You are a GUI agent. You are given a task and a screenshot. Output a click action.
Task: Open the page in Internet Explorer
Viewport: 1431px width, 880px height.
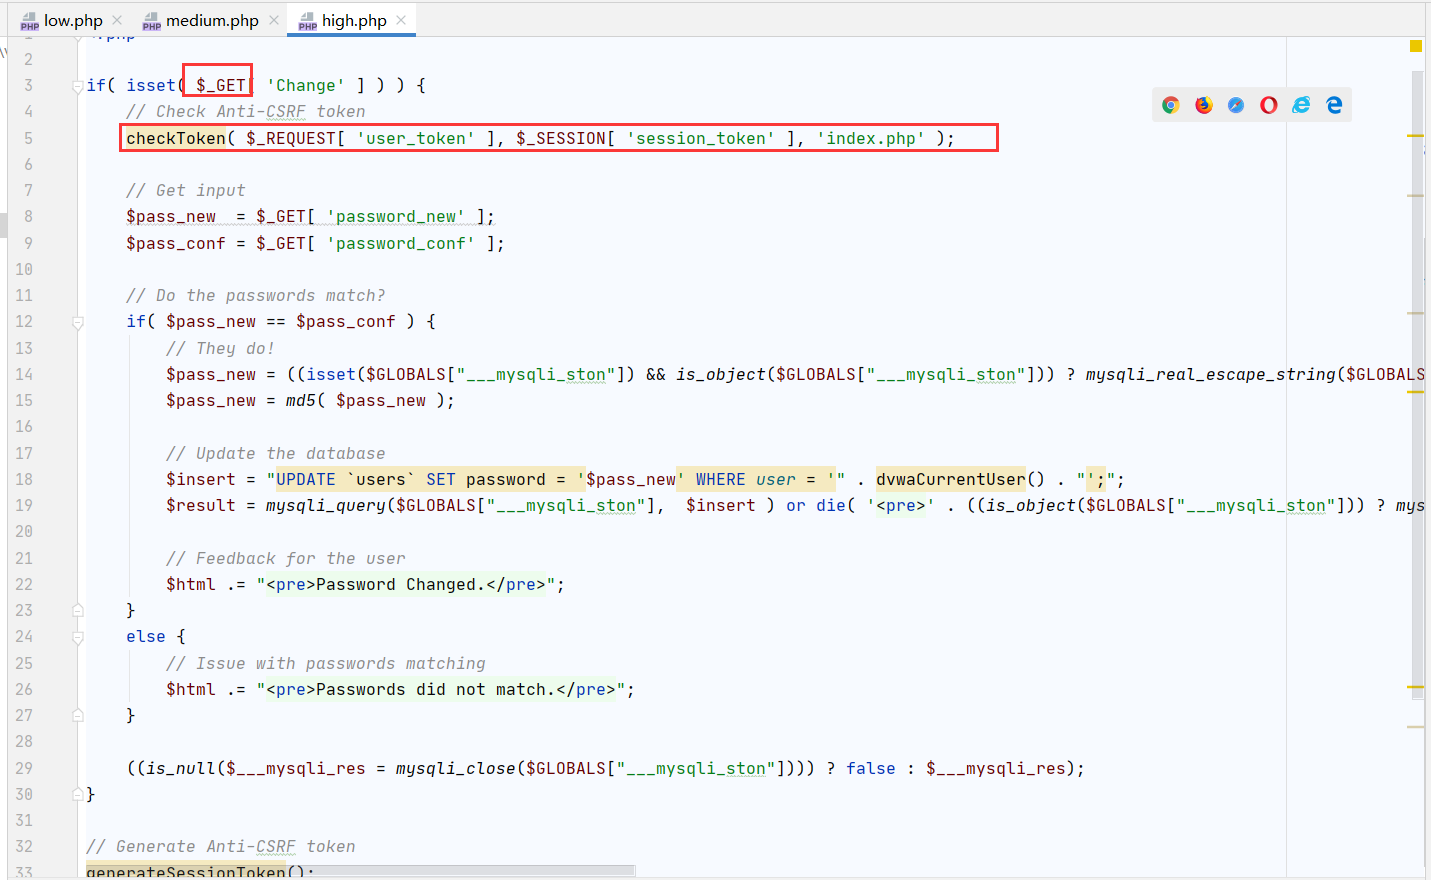click(x=1301, y=105)
